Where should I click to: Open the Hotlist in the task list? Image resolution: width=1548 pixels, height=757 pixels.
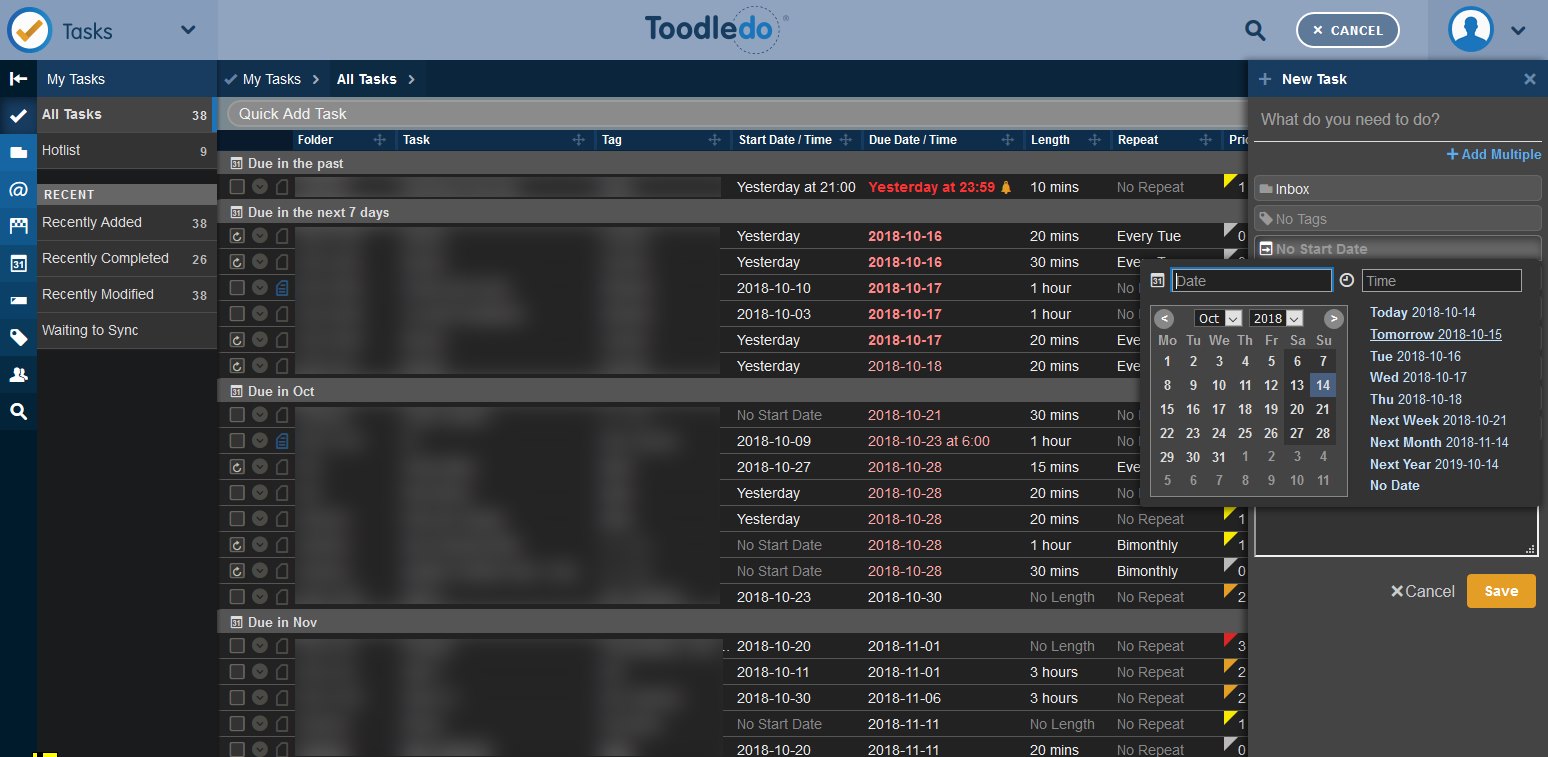click(x=62, y=150)
